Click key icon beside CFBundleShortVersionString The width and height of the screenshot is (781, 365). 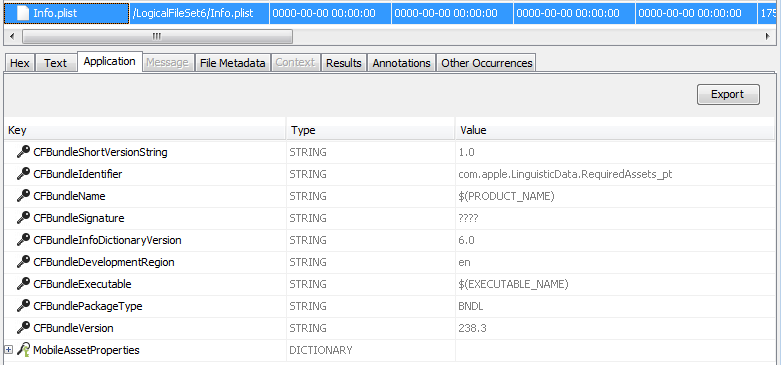(x=23, y=152)
